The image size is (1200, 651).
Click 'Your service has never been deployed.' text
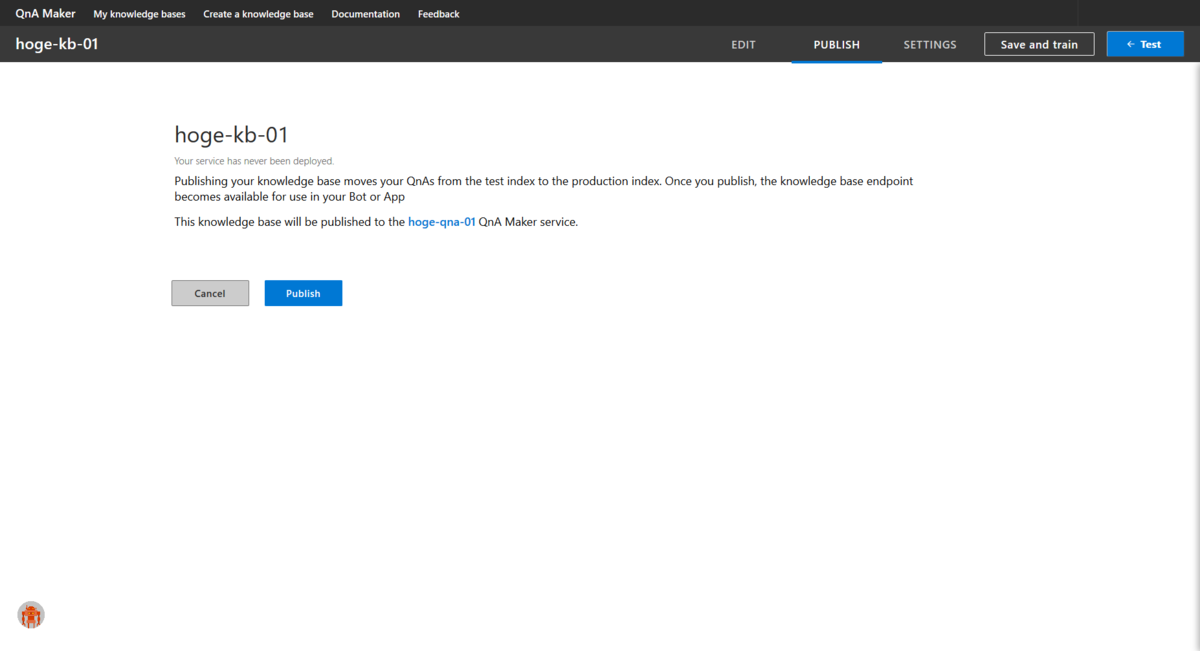(x=254, y=160)
